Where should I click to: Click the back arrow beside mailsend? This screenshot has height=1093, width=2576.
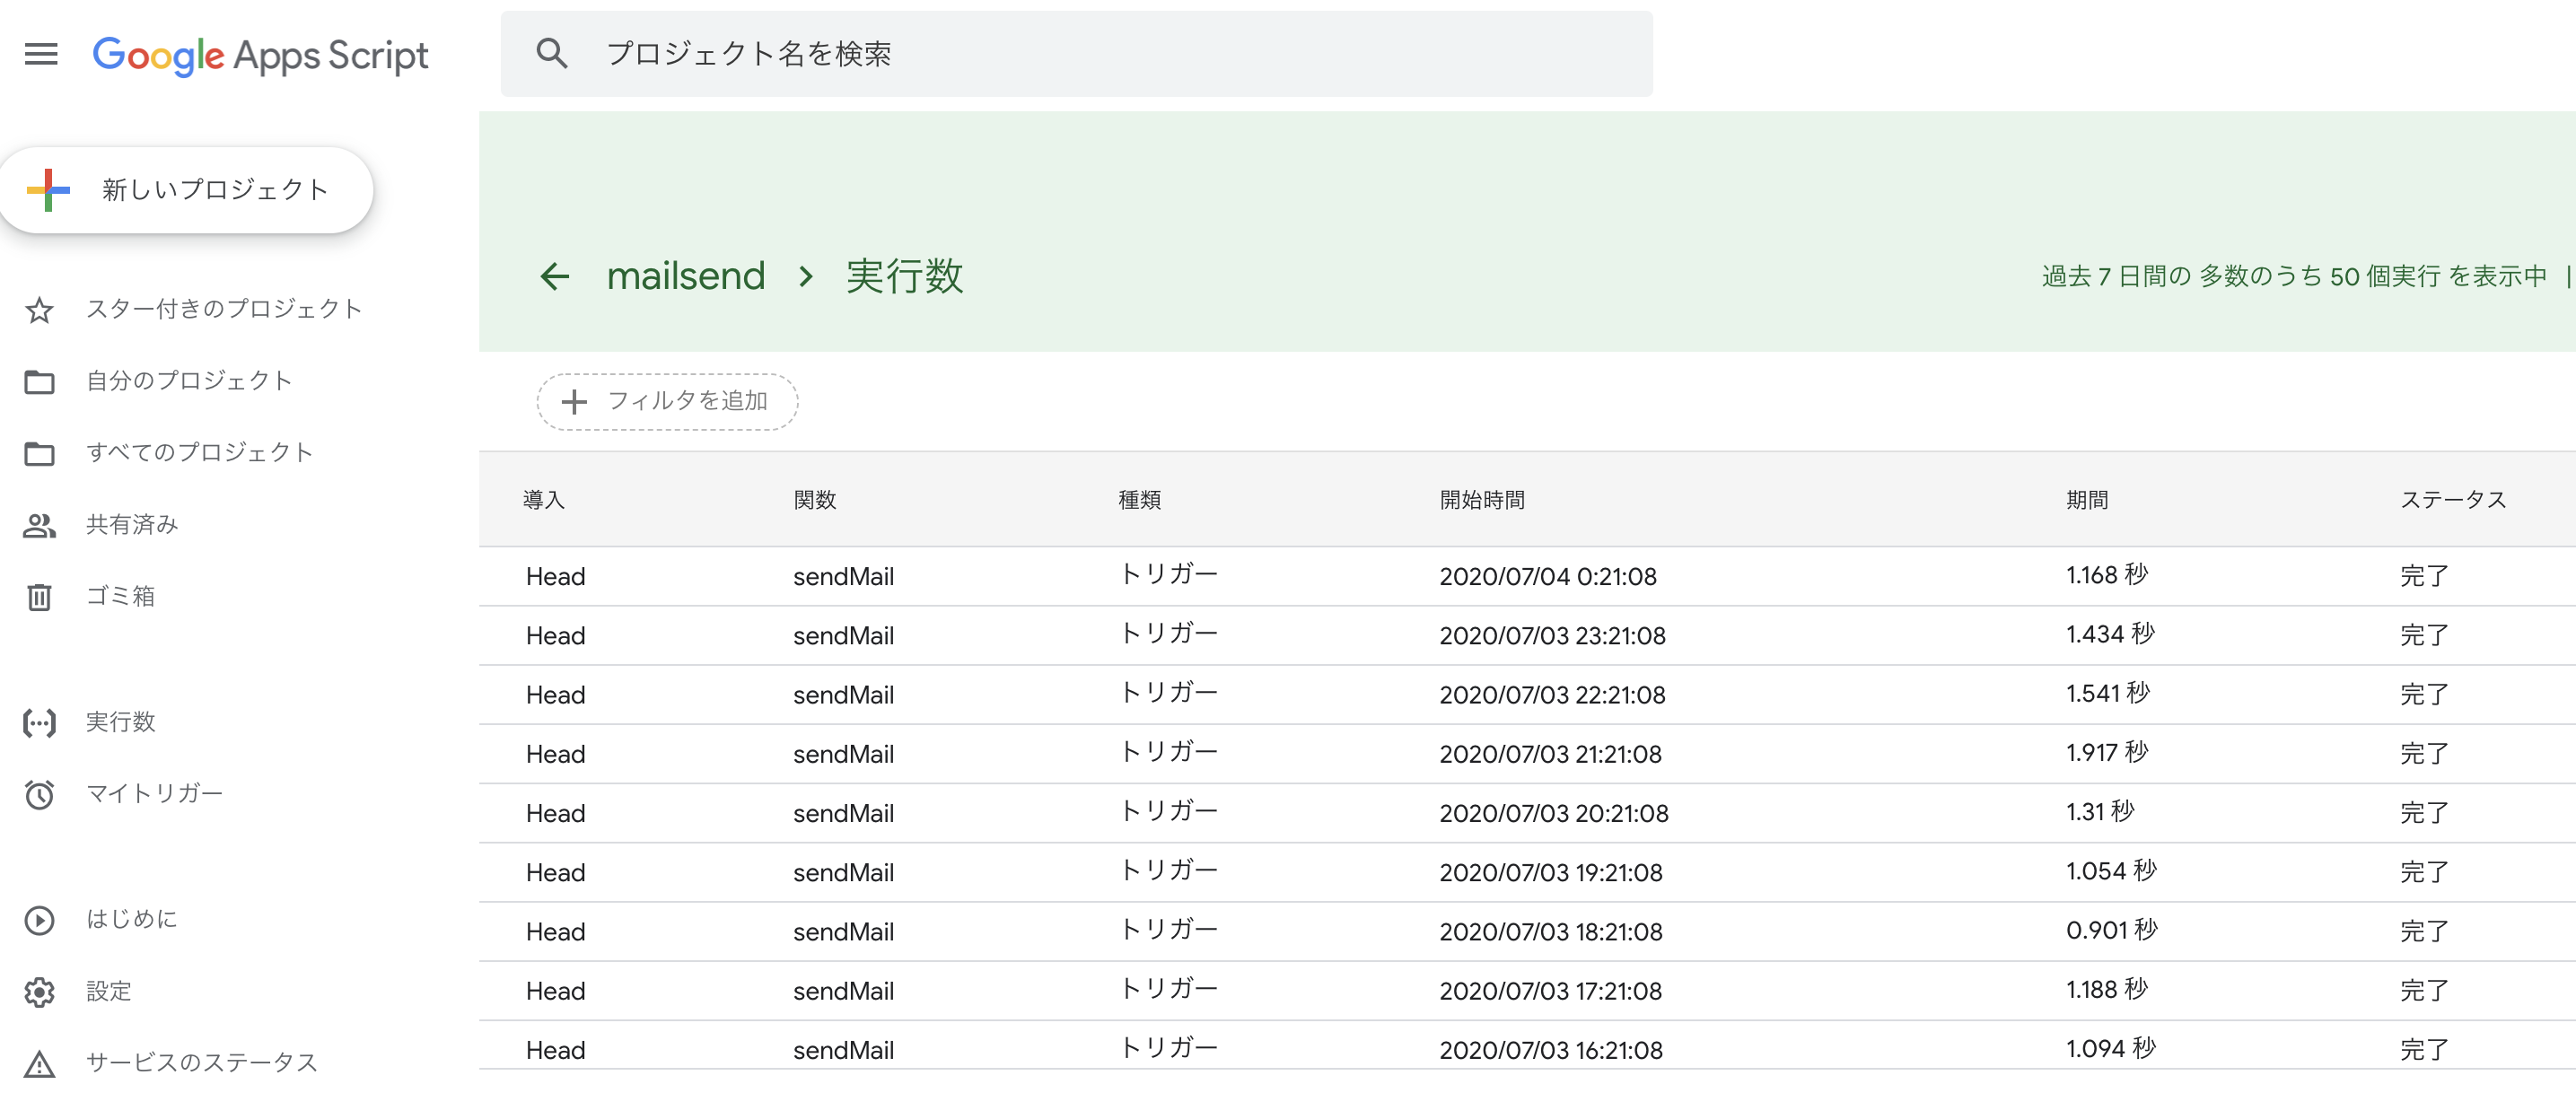pyautogui.click(x=555, y=276)
